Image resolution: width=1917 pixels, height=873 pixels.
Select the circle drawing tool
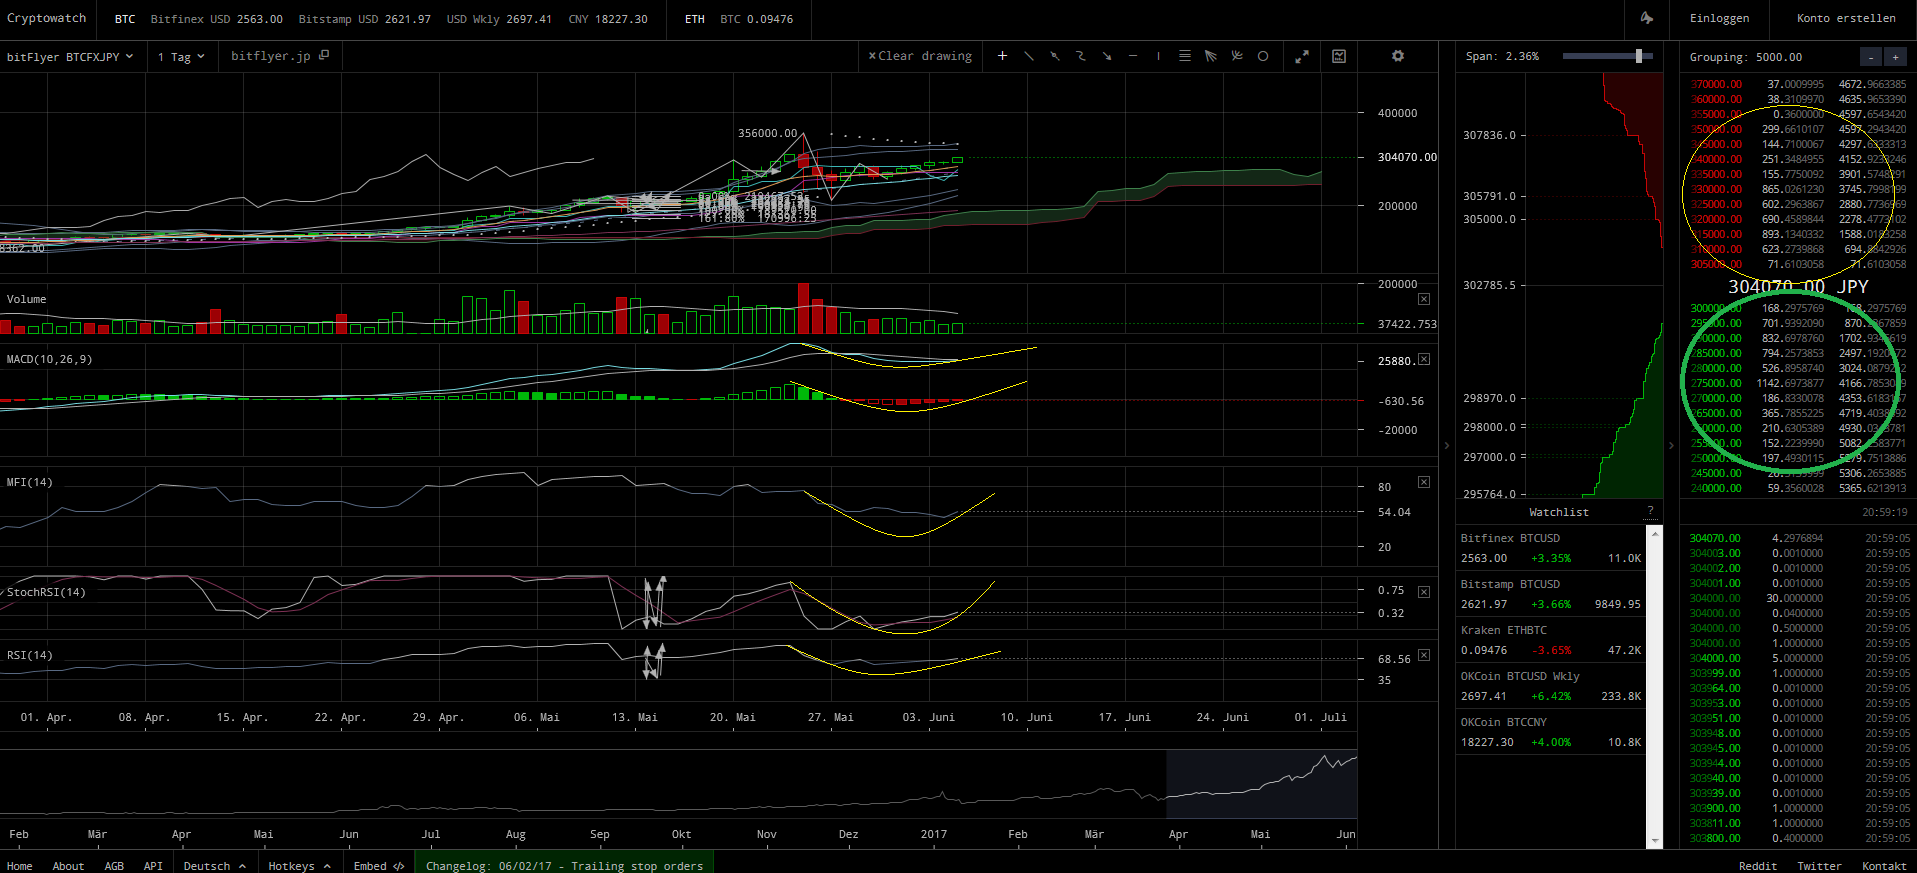tap(1263, 56)
